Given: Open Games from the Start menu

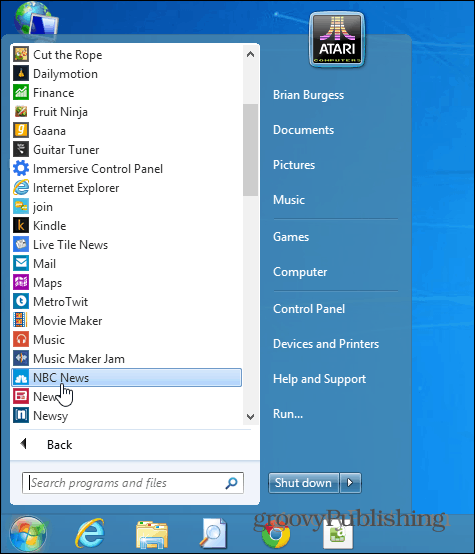Looking at the screenshot, I should [291, 237].
